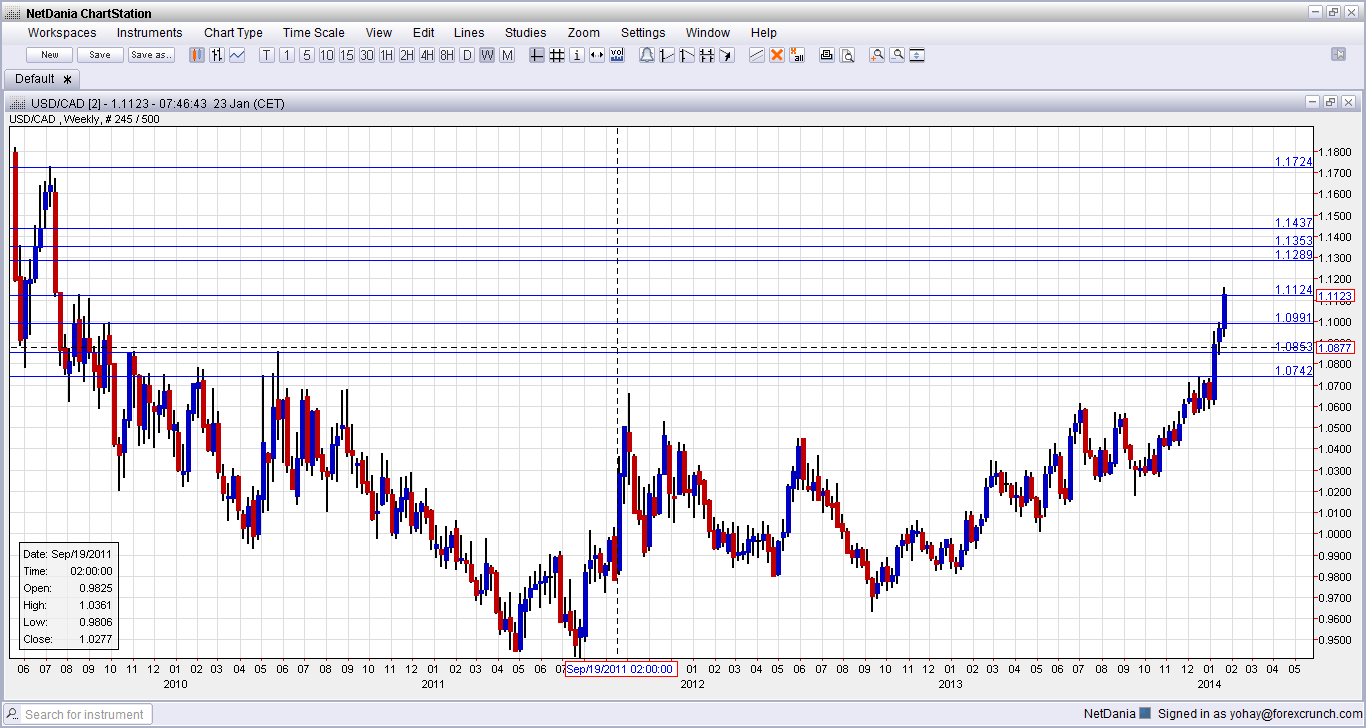1366x728 pixels.
Task: Click the zoom out magnifier icon
Action: pyautogui.click(x=897, y=55)
